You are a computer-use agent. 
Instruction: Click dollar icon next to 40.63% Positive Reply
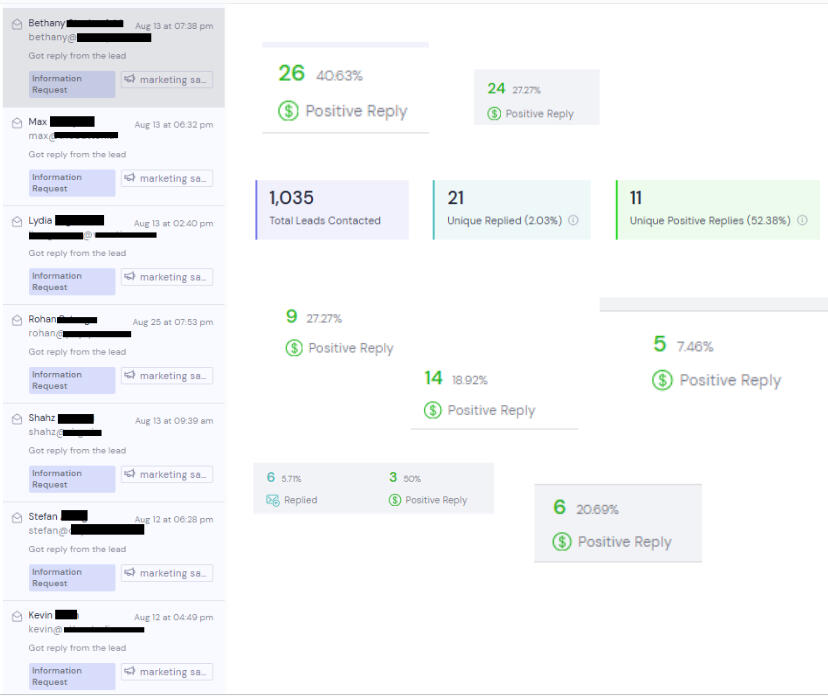point(289,111)
